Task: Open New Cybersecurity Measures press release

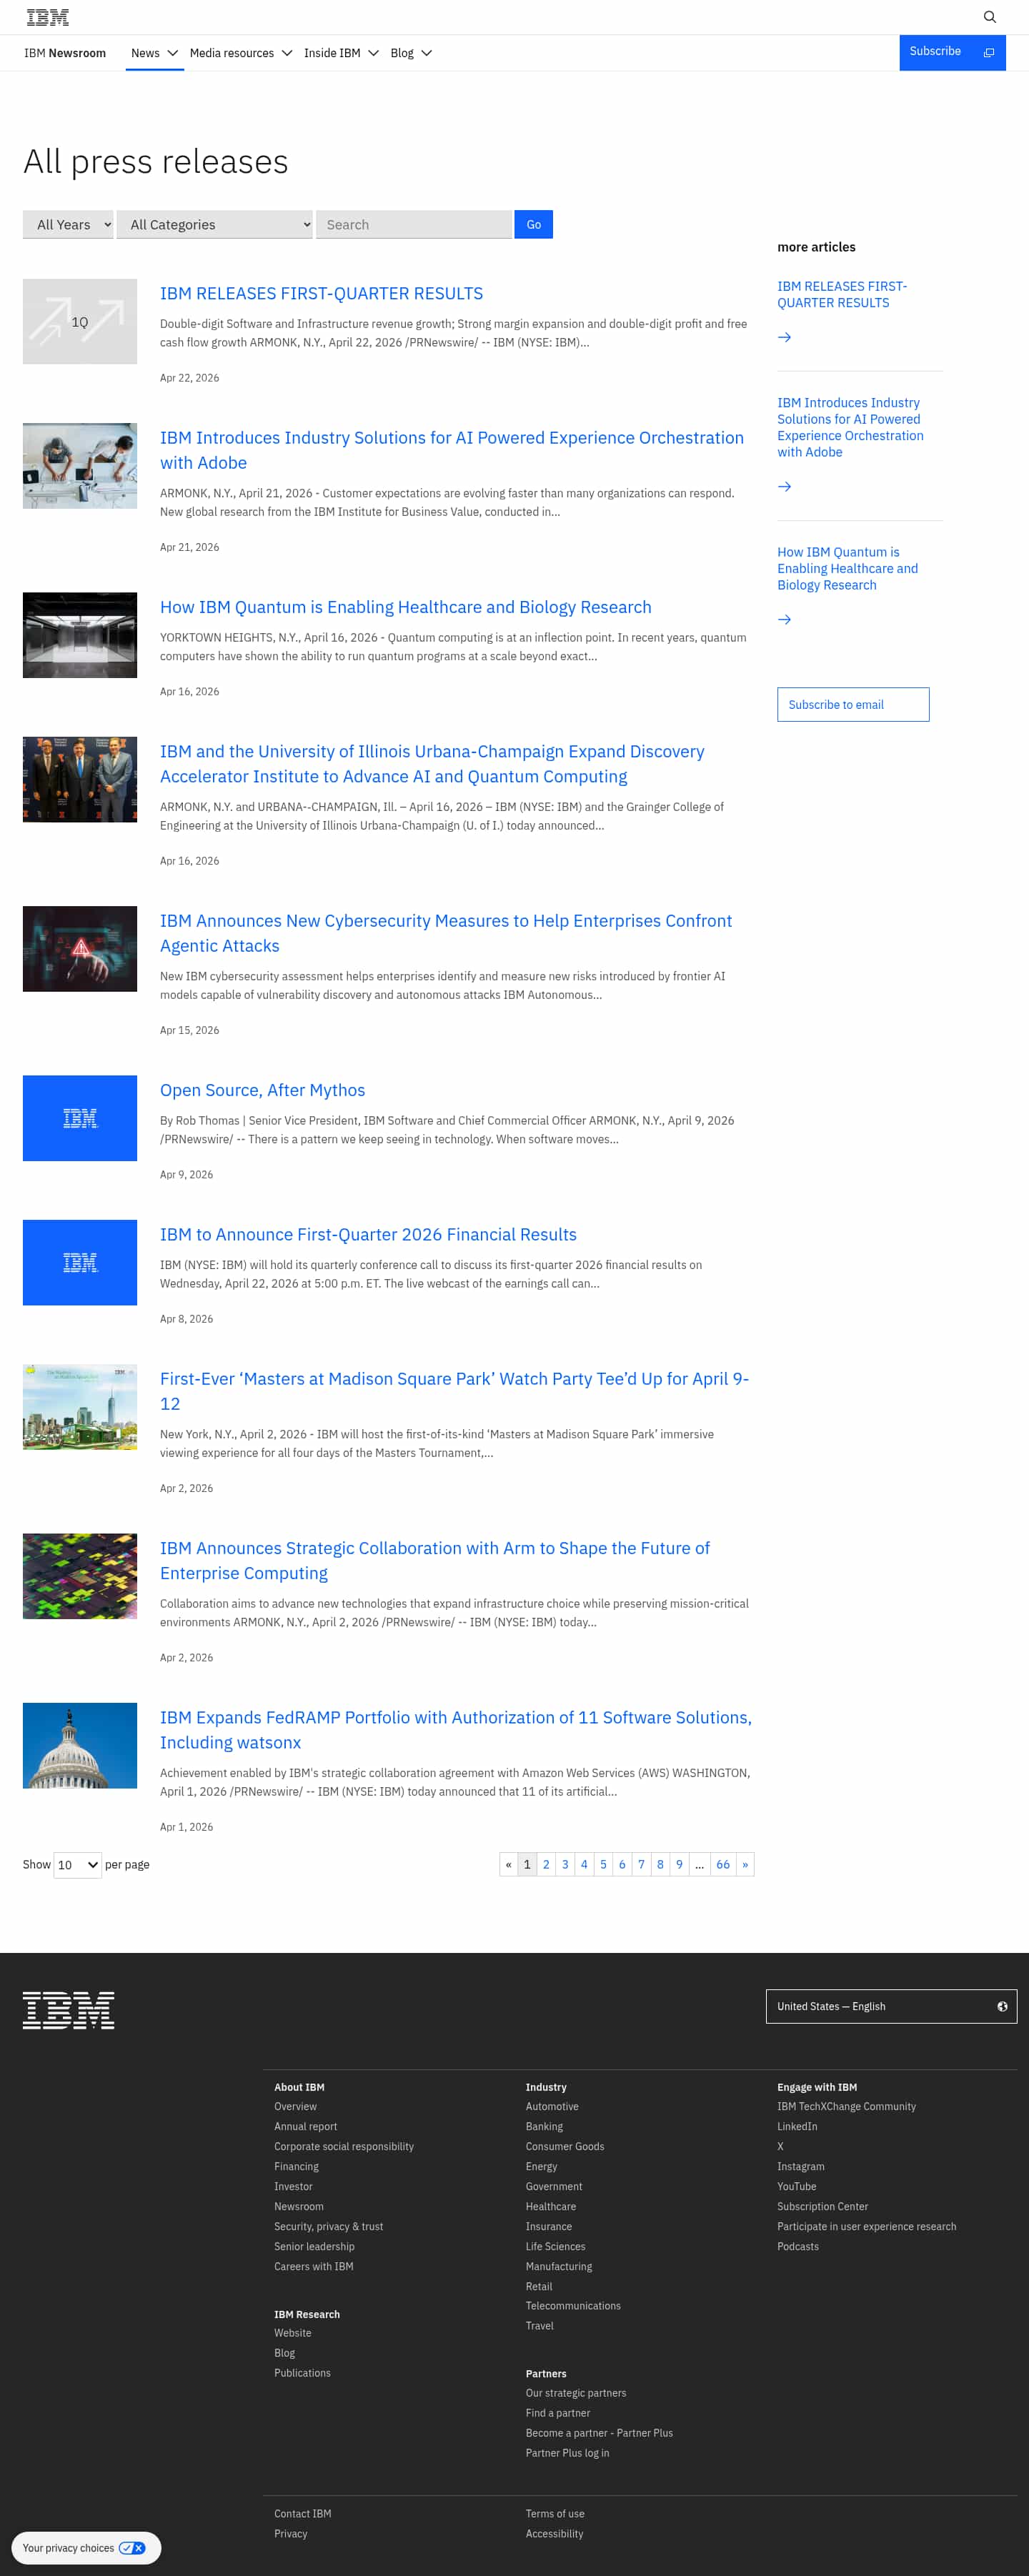Action: click(x=446, y=933)
